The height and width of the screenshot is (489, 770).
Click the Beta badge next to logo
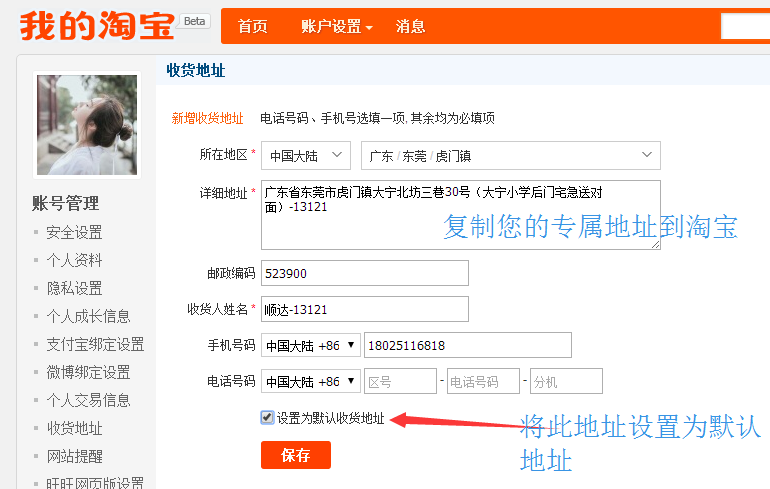coord(195,21)
